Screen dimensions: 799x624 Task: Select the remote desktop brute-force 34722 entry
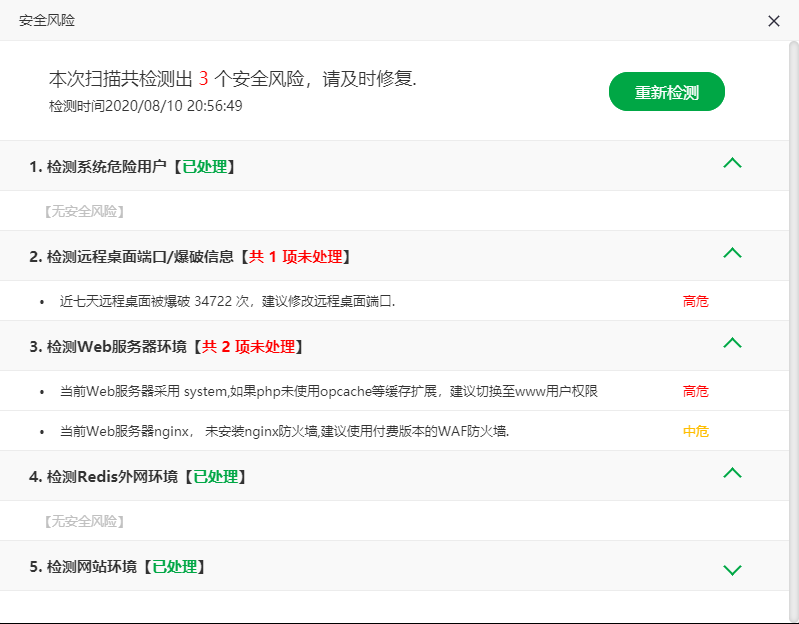click(x=394, y=301)
